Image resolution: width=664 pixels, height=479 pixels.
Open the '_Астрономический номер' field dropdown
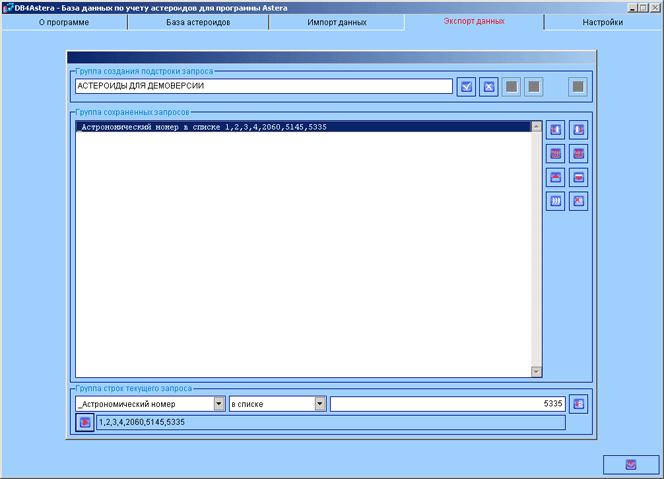click(219, 404)
